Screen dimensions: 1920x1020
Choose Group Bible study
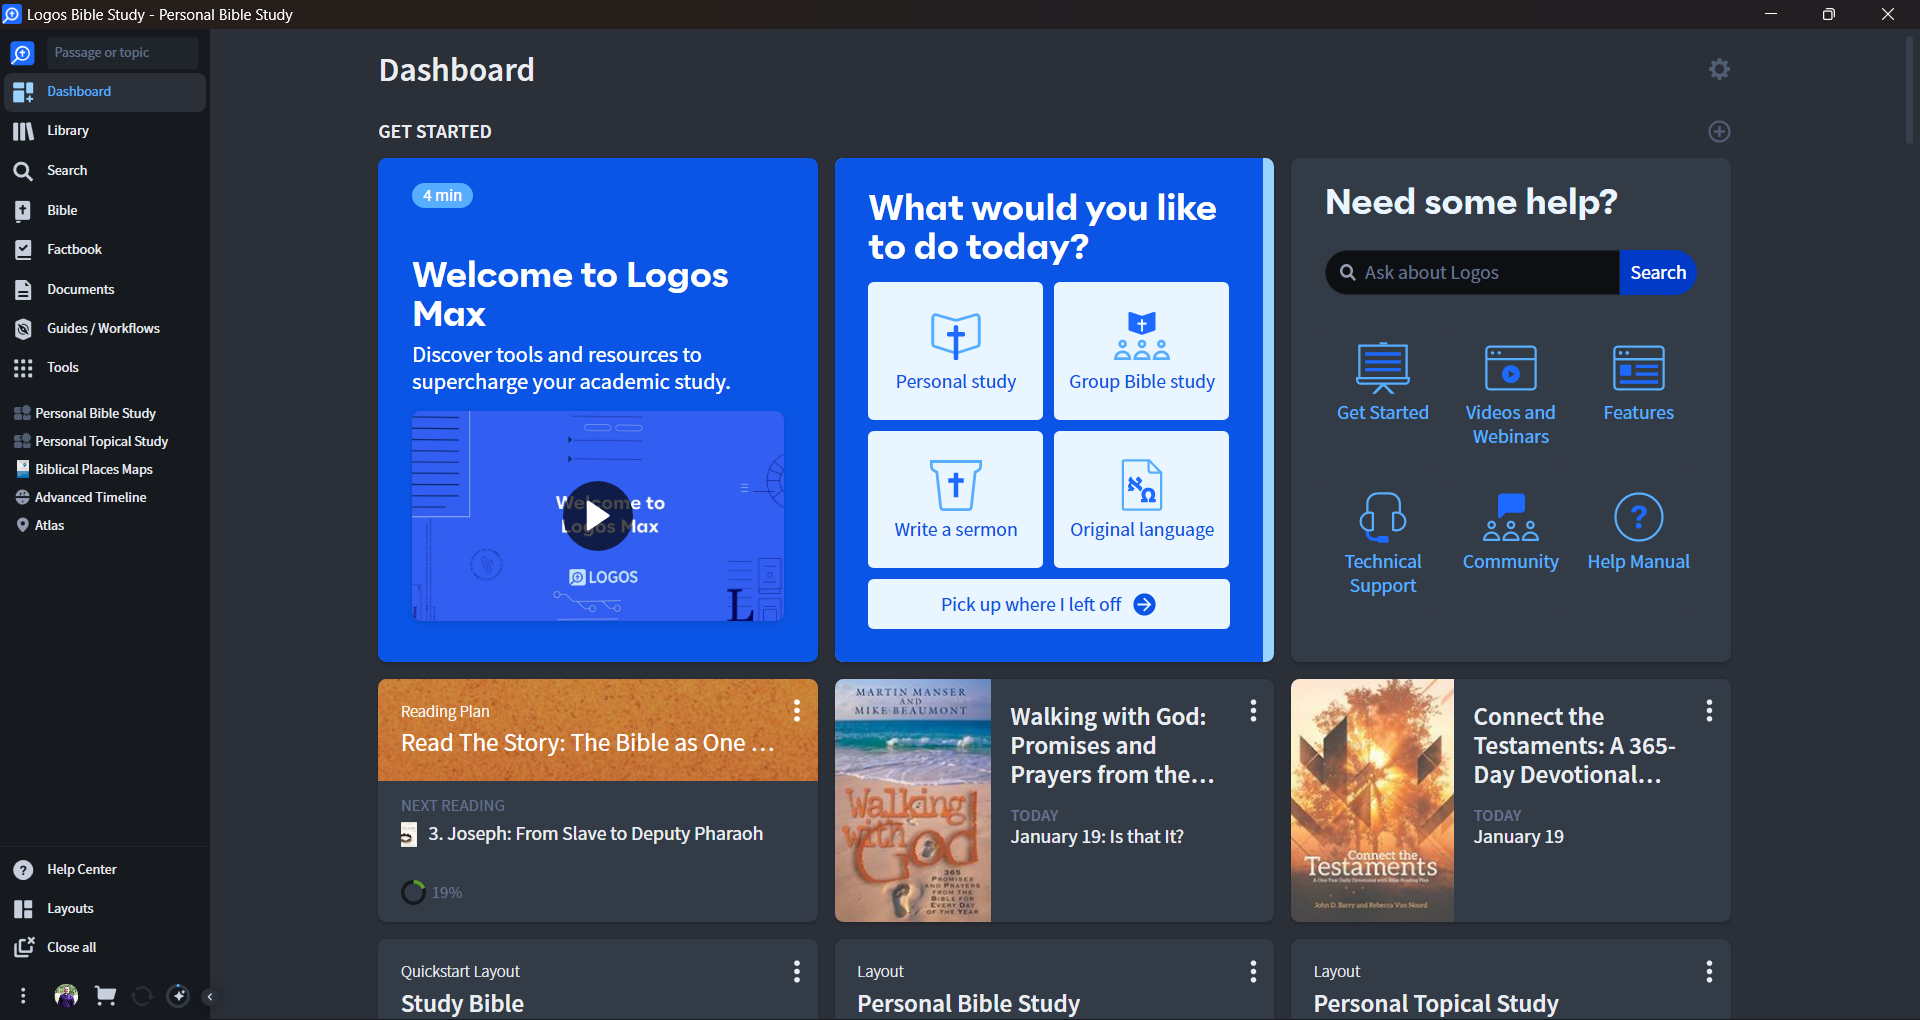[1140, 350]
